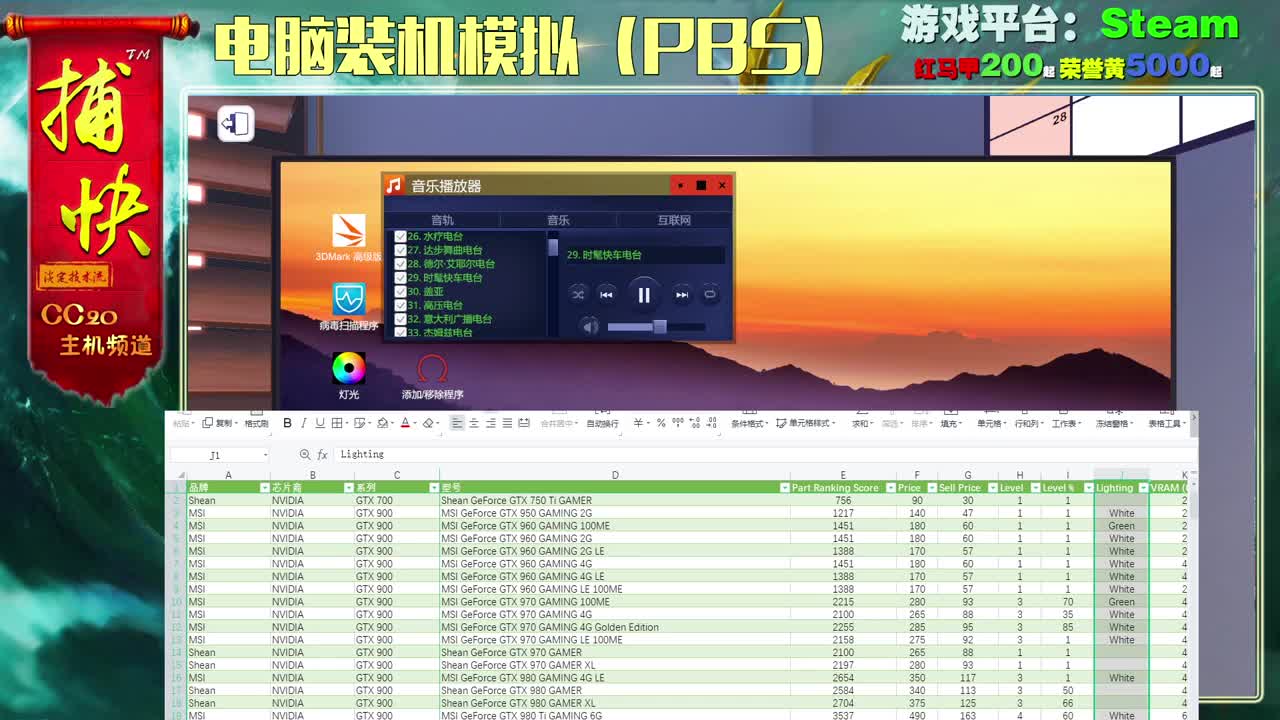Screen dimensions: 1280x720
Task: Open the 灯光 lighting color wheel app
Action: coord(348,368)
